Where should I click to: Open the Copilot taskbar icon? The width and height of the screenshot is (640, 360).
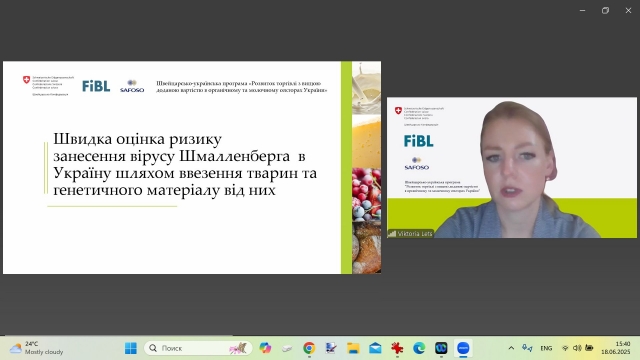[265, 348]
